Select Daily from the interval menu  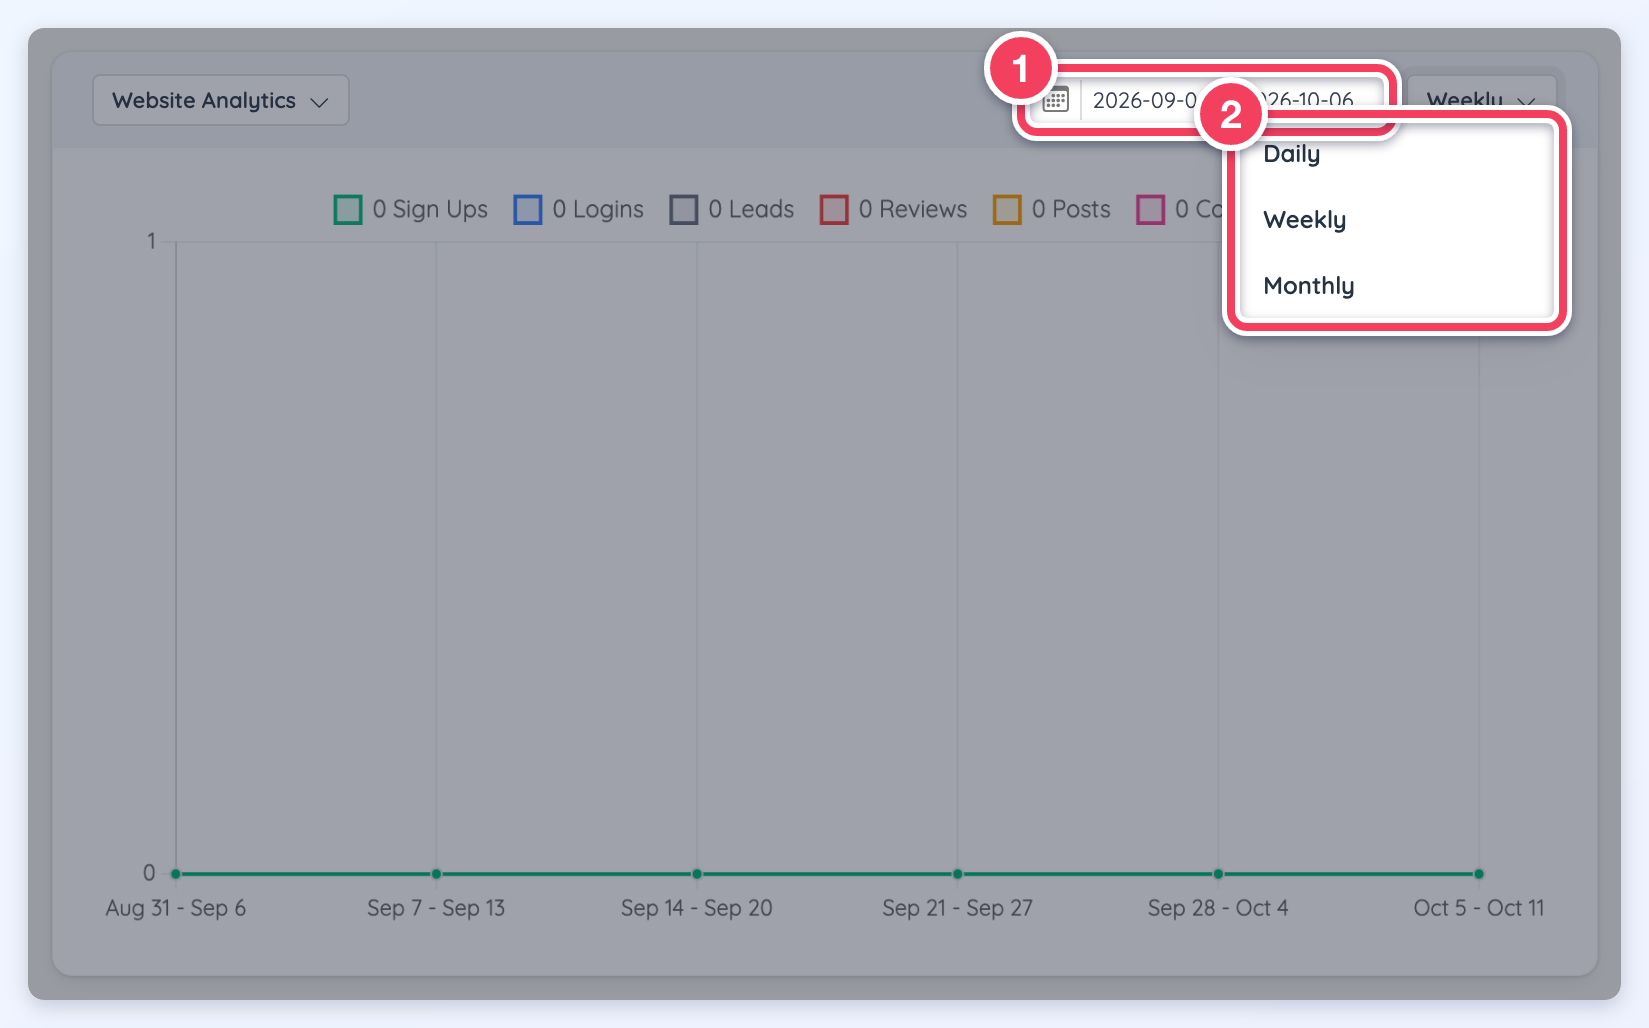click(1395, 154)
